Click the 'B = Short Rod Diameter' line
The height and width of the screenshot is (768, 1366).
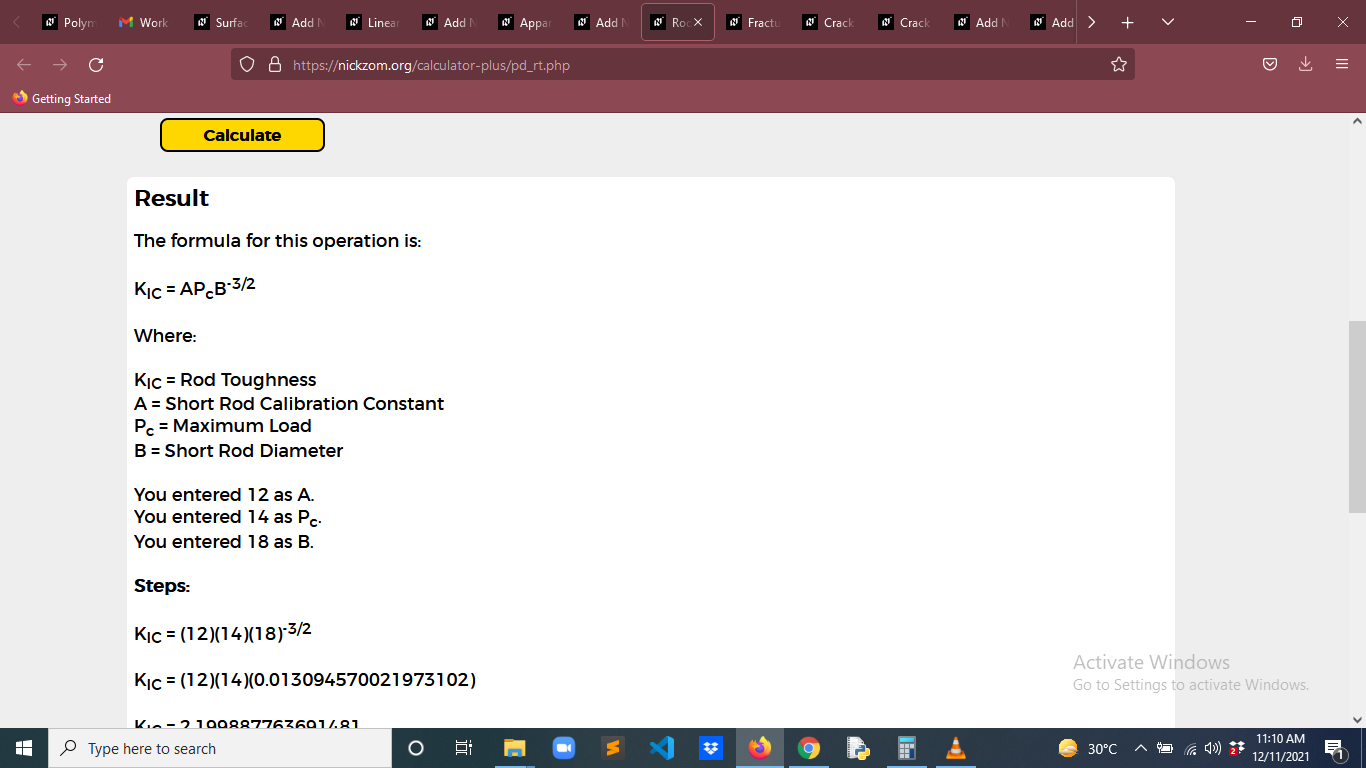coord(239,451)
